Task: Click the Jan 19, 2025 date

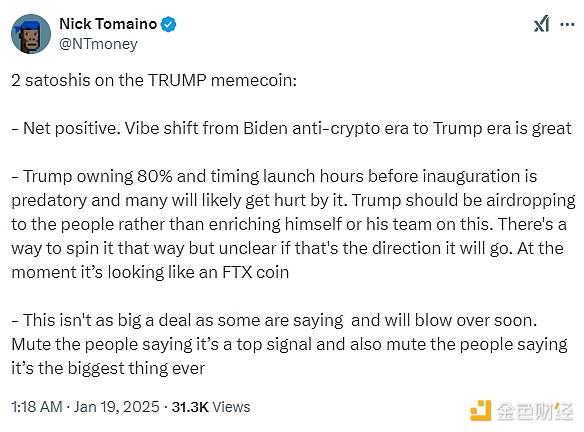Action: click(117, 407)
